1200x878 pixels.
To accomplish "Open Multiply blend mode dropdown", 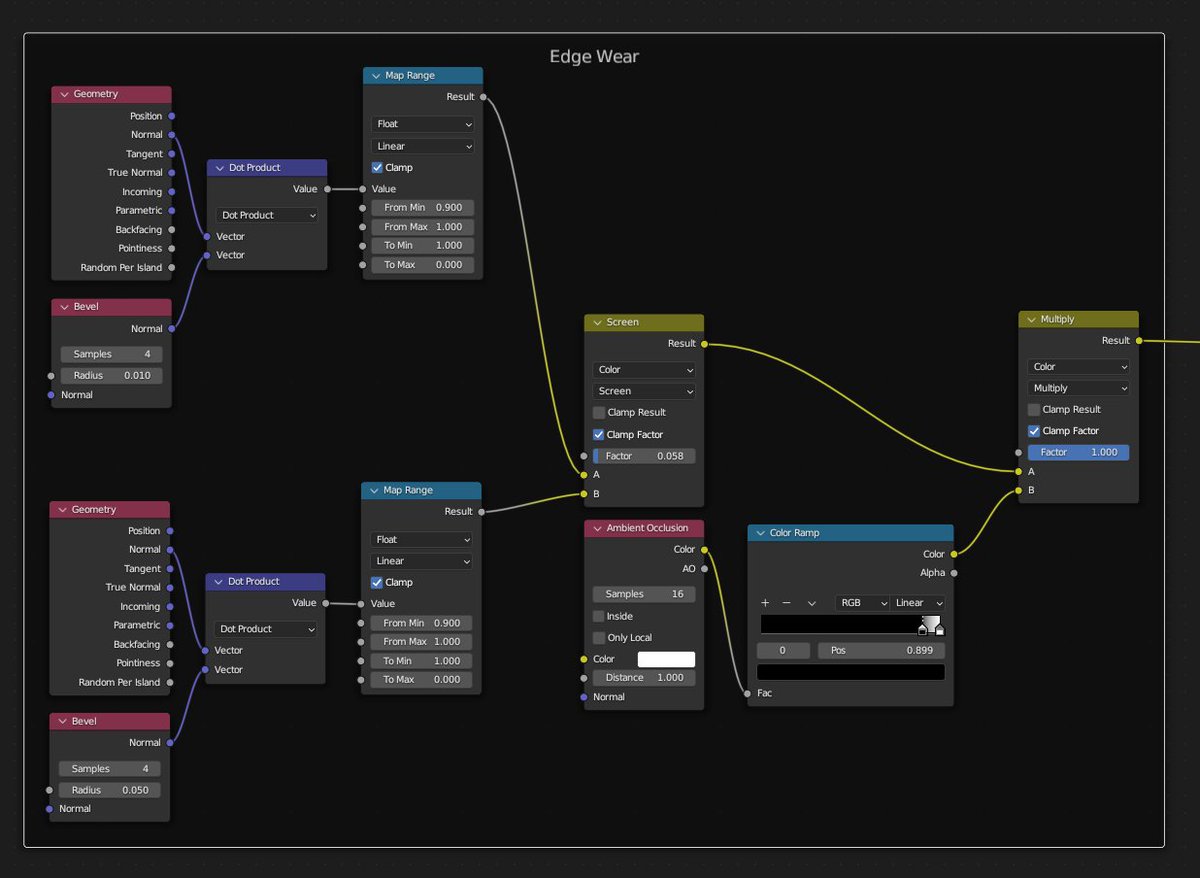I will click(x=1079, y=388).
